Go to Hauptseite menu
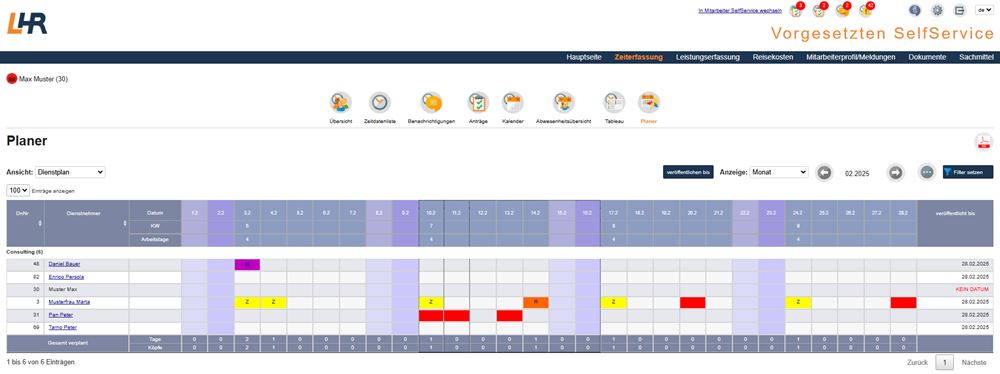Screen dimensions: 1000x374 (x=584, y=57)
